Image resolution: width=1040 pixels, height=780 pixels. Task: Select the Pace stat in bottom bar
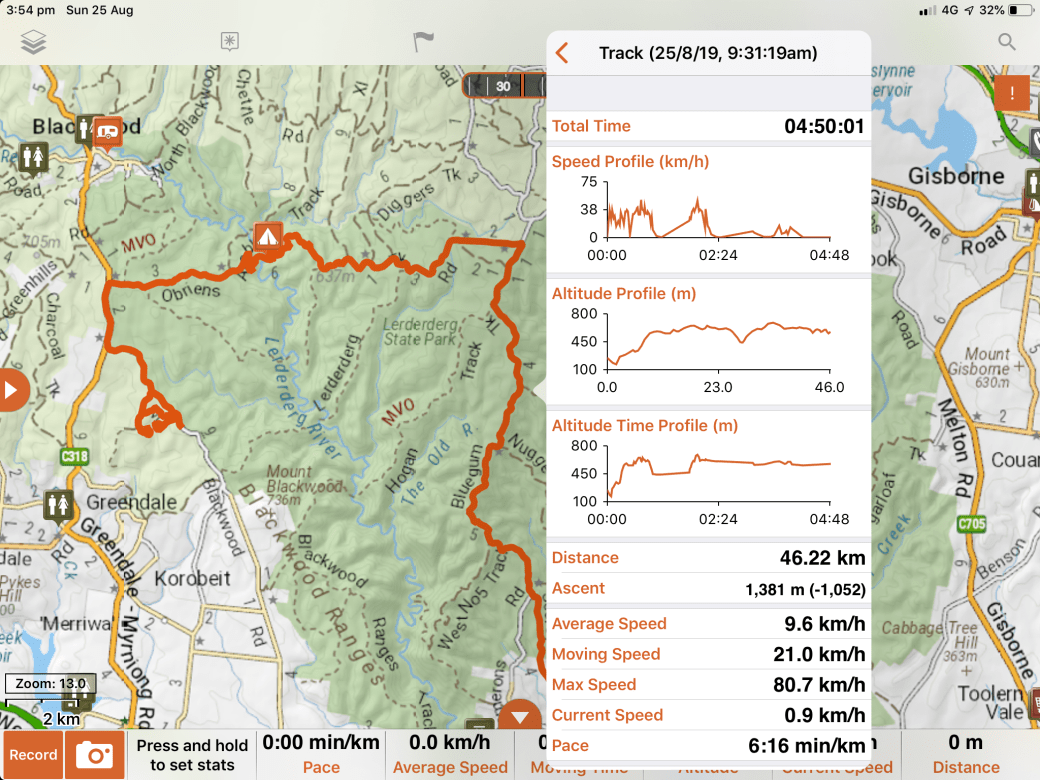[x=321, y=755]
